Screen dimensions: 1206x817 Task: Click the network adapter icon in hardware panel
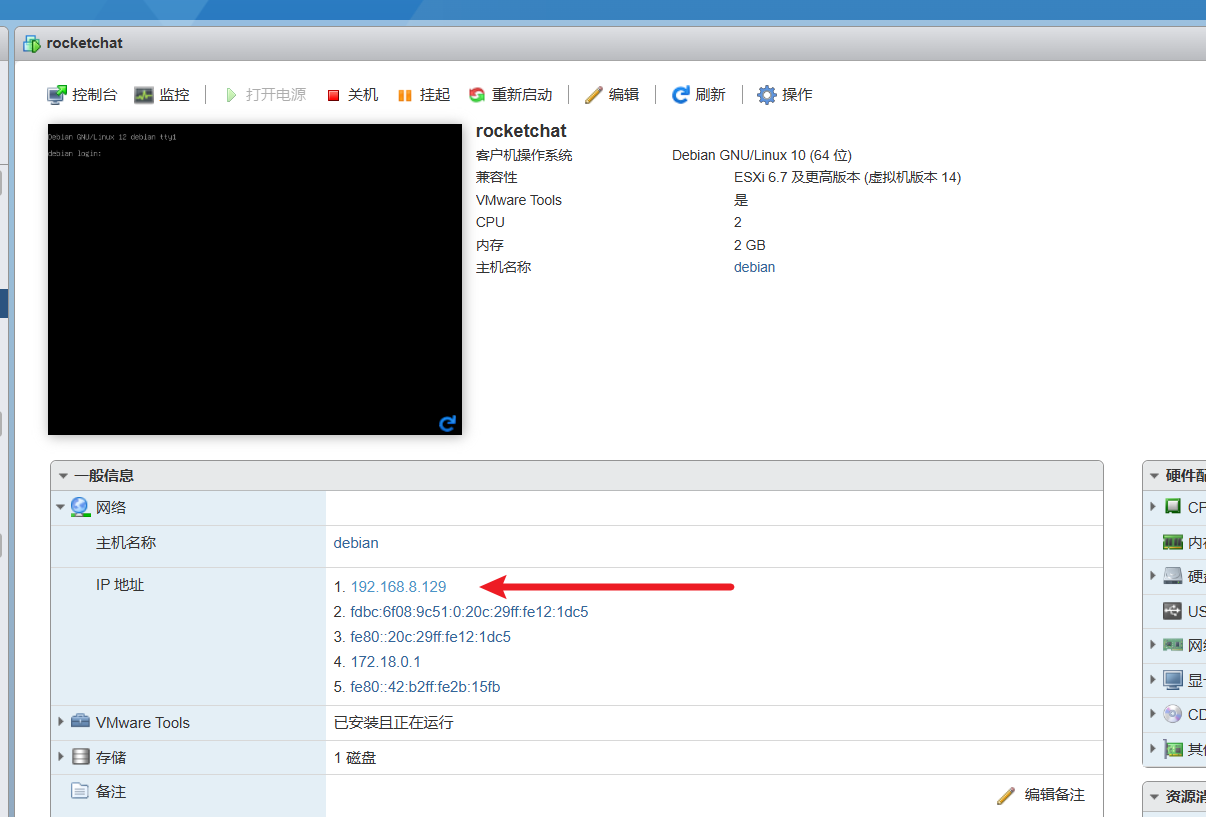(1173, 645)
